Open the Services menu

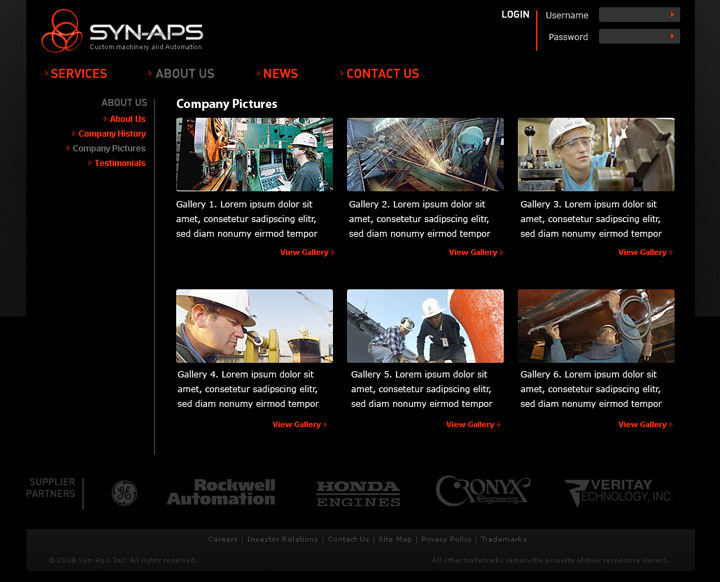[x=78, y=74]
